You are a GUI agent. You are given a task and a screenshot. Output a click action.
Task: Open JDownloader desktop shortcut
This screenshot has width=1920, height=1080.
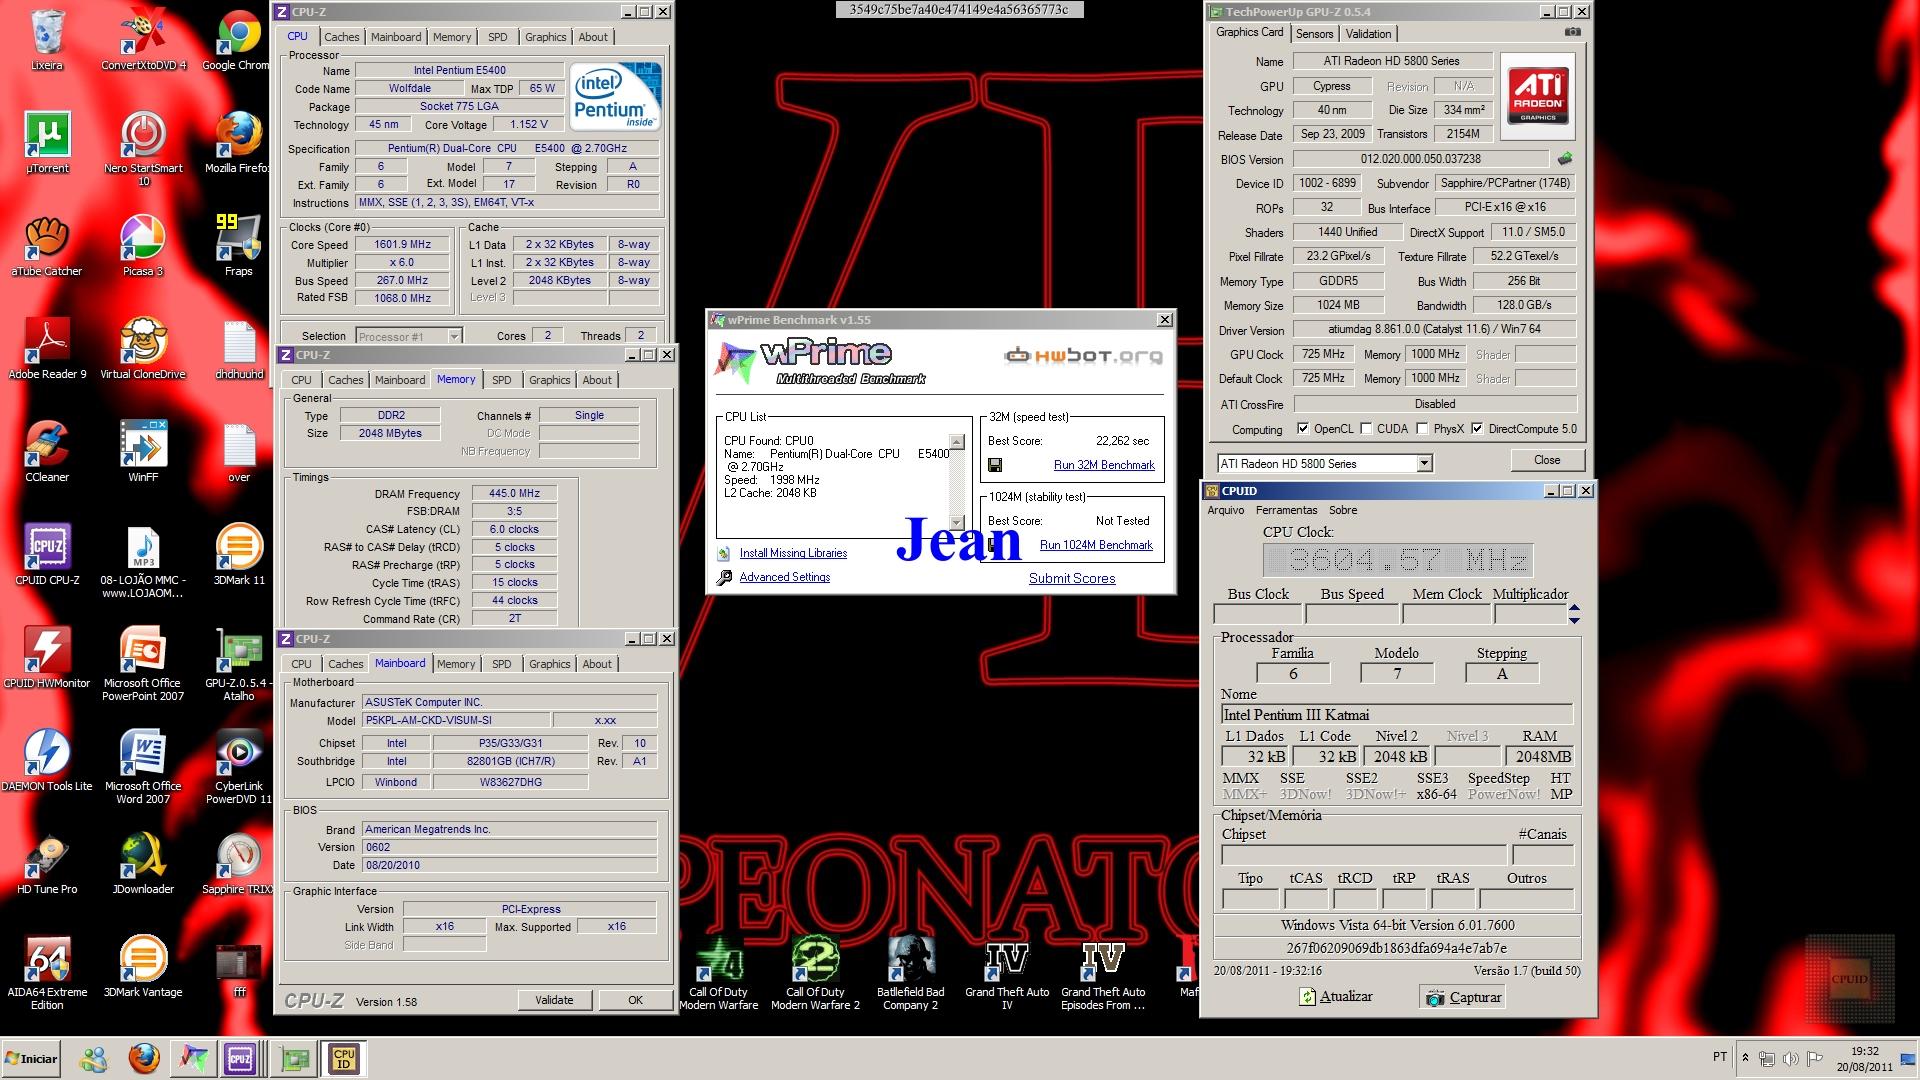click(x=143, y=864)
